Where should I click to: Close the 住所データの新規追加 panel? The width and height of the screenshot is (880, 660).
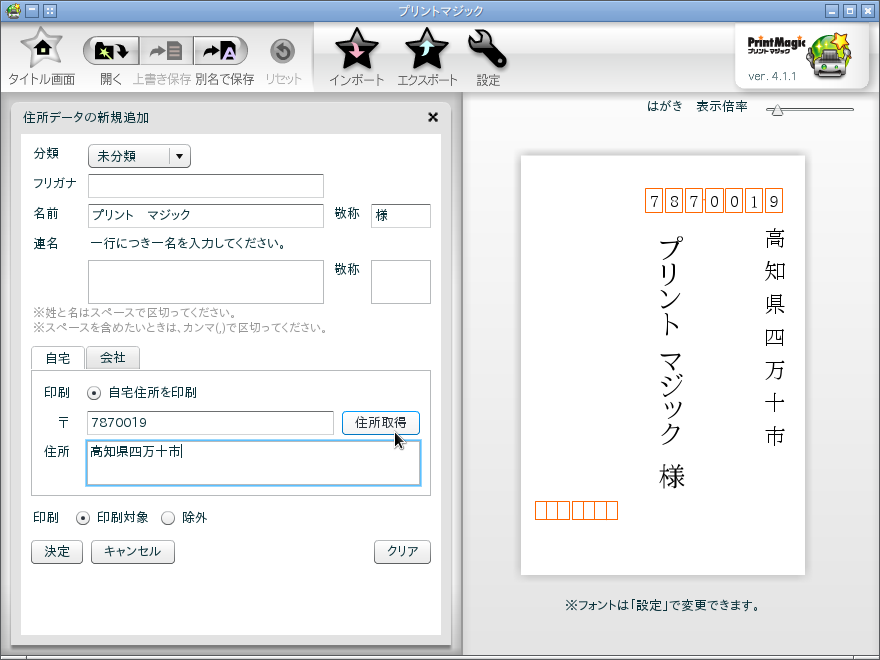click(x=433, y=117)
